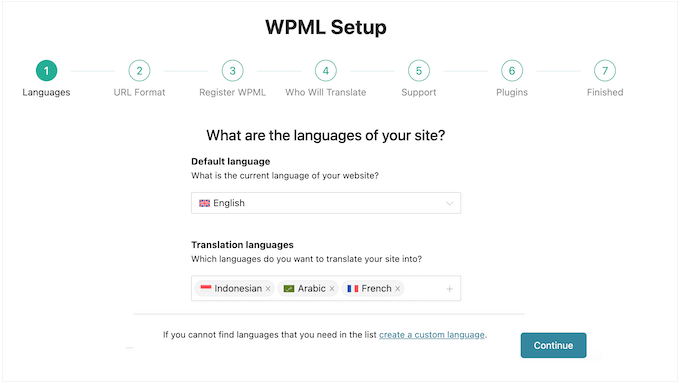
Task: Remove Indonesian from translation languages
Action: point(268,289)
